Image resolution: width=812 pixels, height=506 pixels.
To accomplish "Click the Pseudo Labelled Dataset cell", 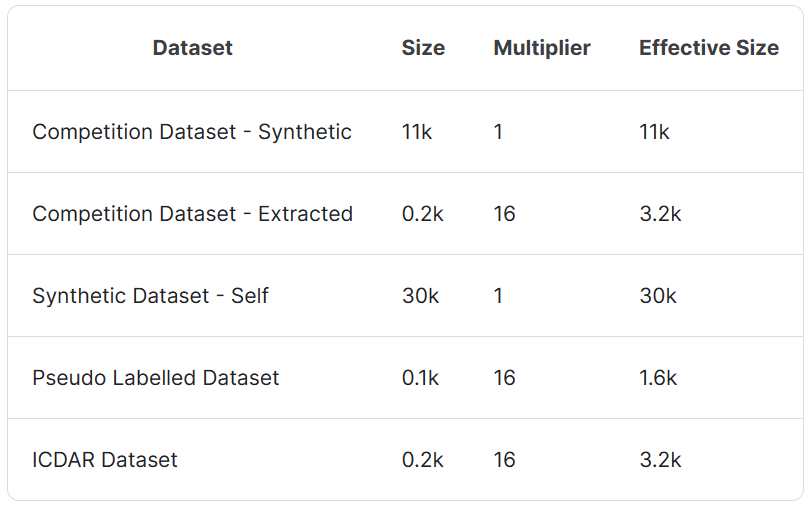I will point(156,378).
